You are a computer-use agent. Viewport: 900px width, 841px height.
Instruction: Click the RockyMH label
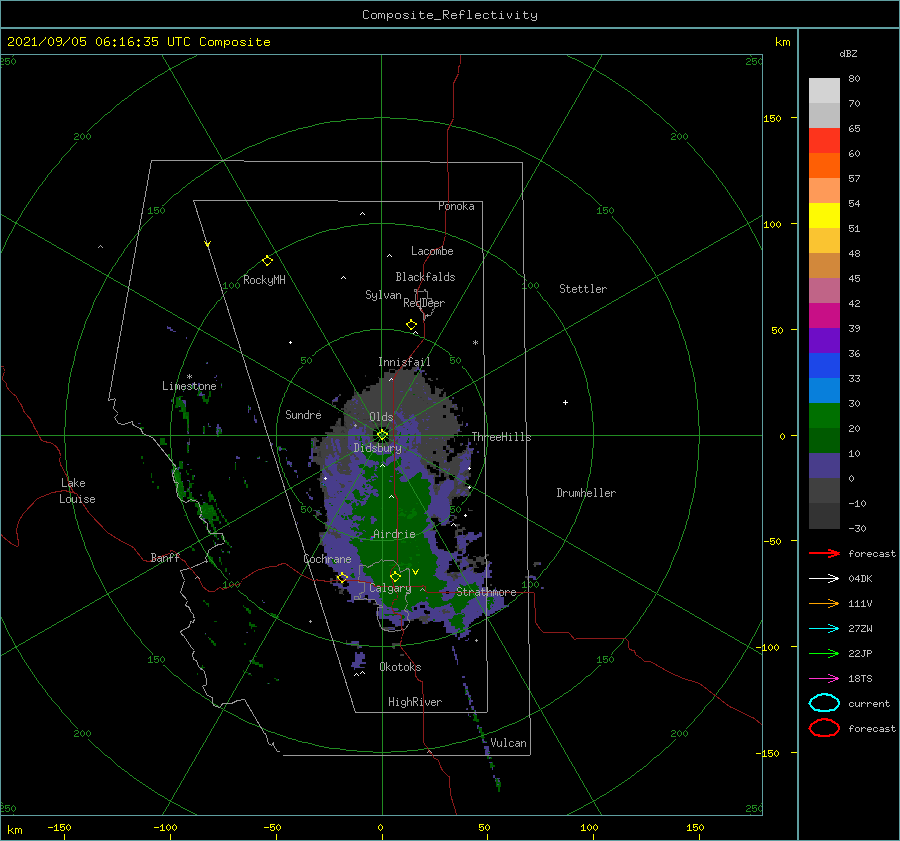click(264, 280)
